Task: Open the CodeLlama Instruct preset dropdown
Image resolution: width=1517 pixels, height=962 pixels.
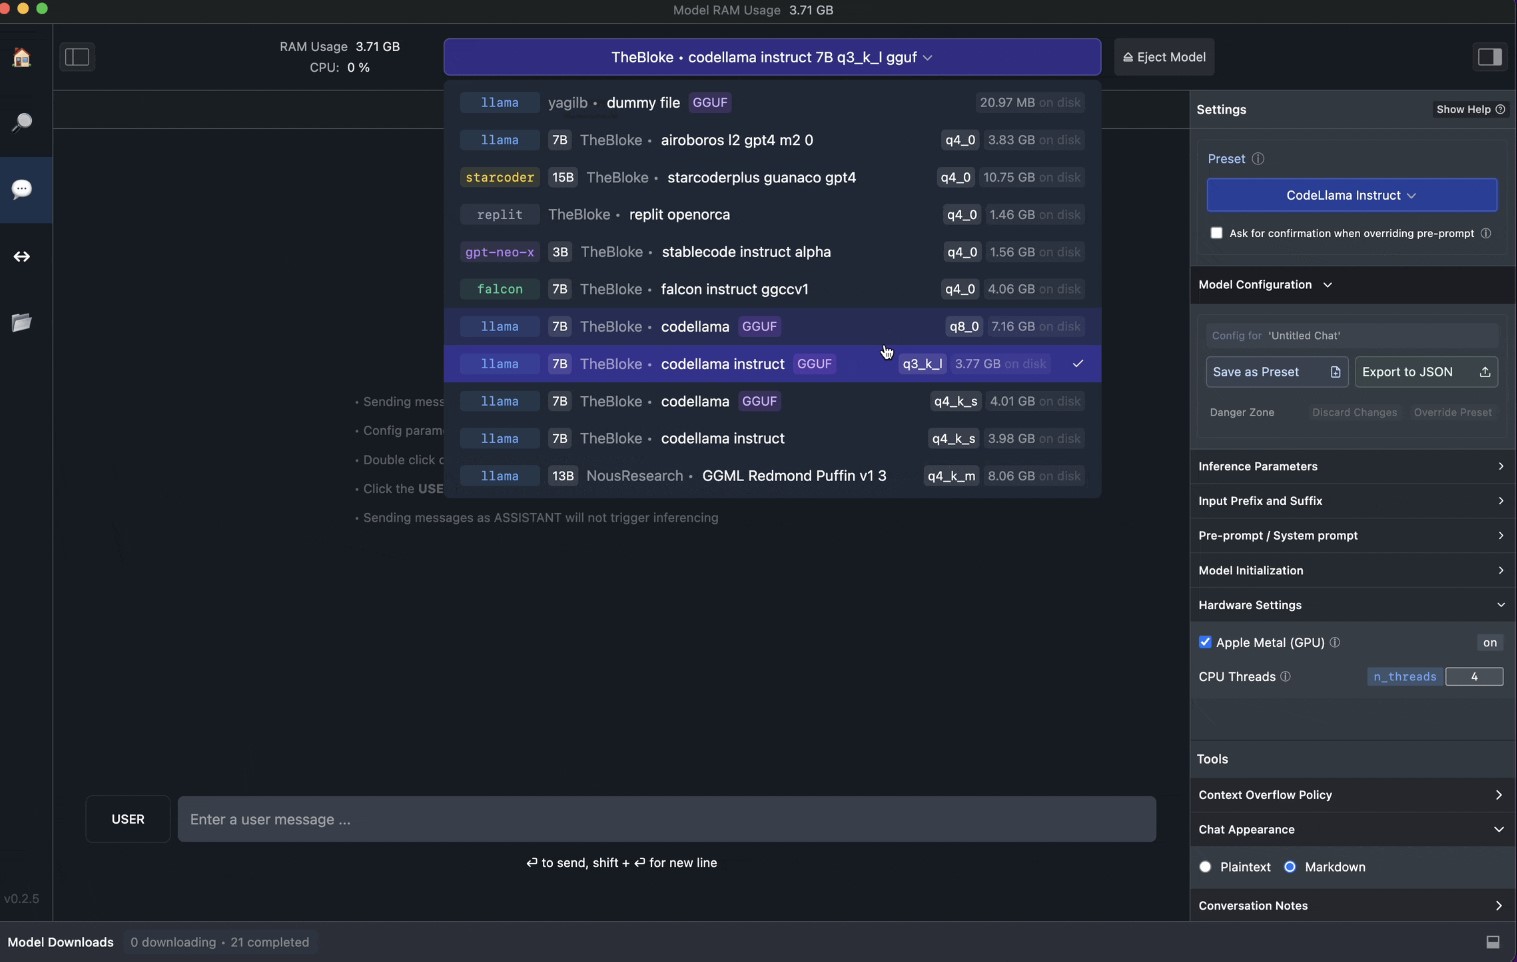Action: (x=1351, y=195)
